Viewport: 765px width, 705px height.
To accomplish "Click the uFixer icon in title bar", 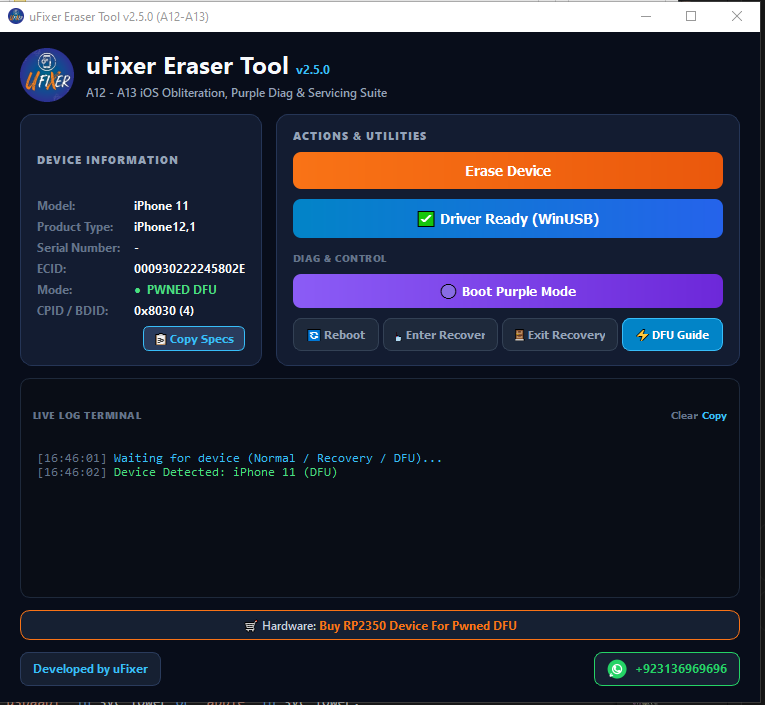I will pos(16,16).
